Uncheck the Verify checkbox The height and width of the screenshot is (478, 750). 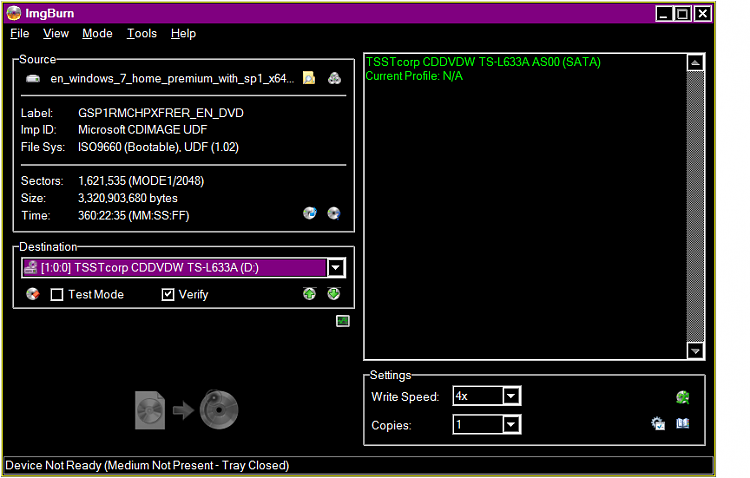pos(168,294)
